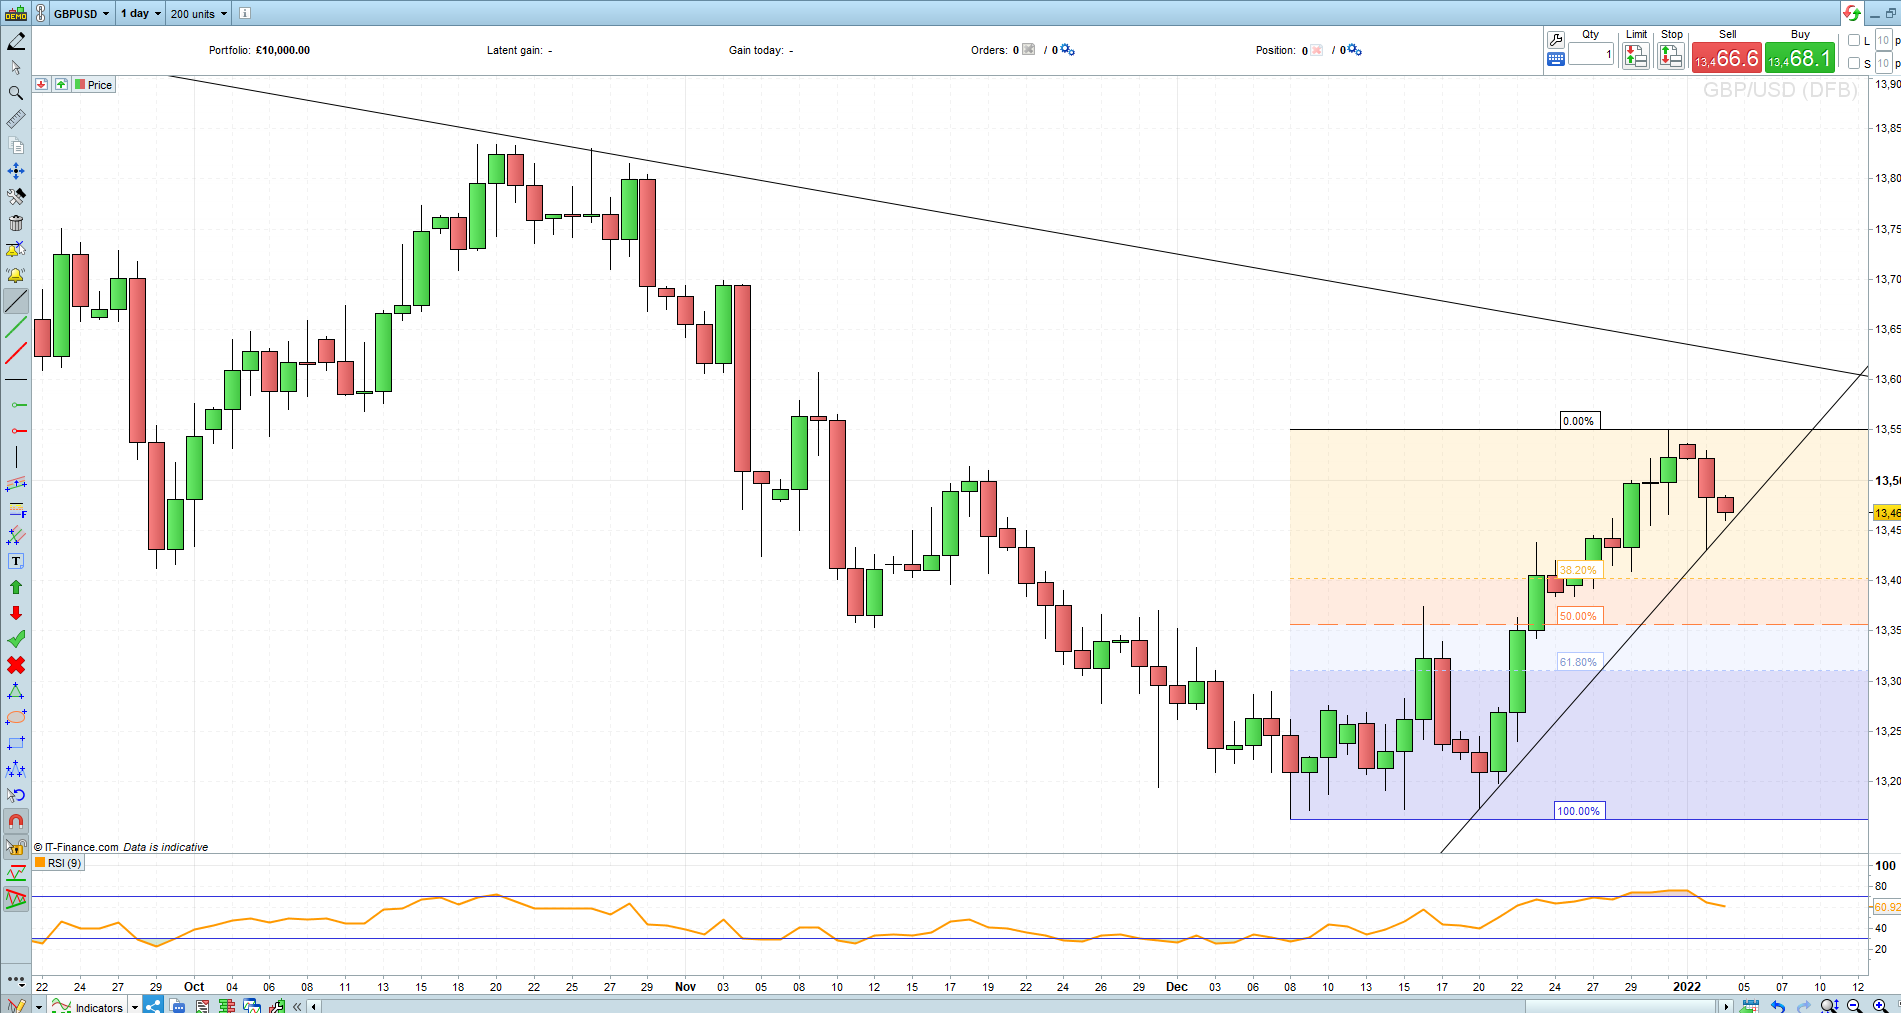Select the text T annotation tool
Screen dimensions: 1901x1013
click(x=16, y=561)
